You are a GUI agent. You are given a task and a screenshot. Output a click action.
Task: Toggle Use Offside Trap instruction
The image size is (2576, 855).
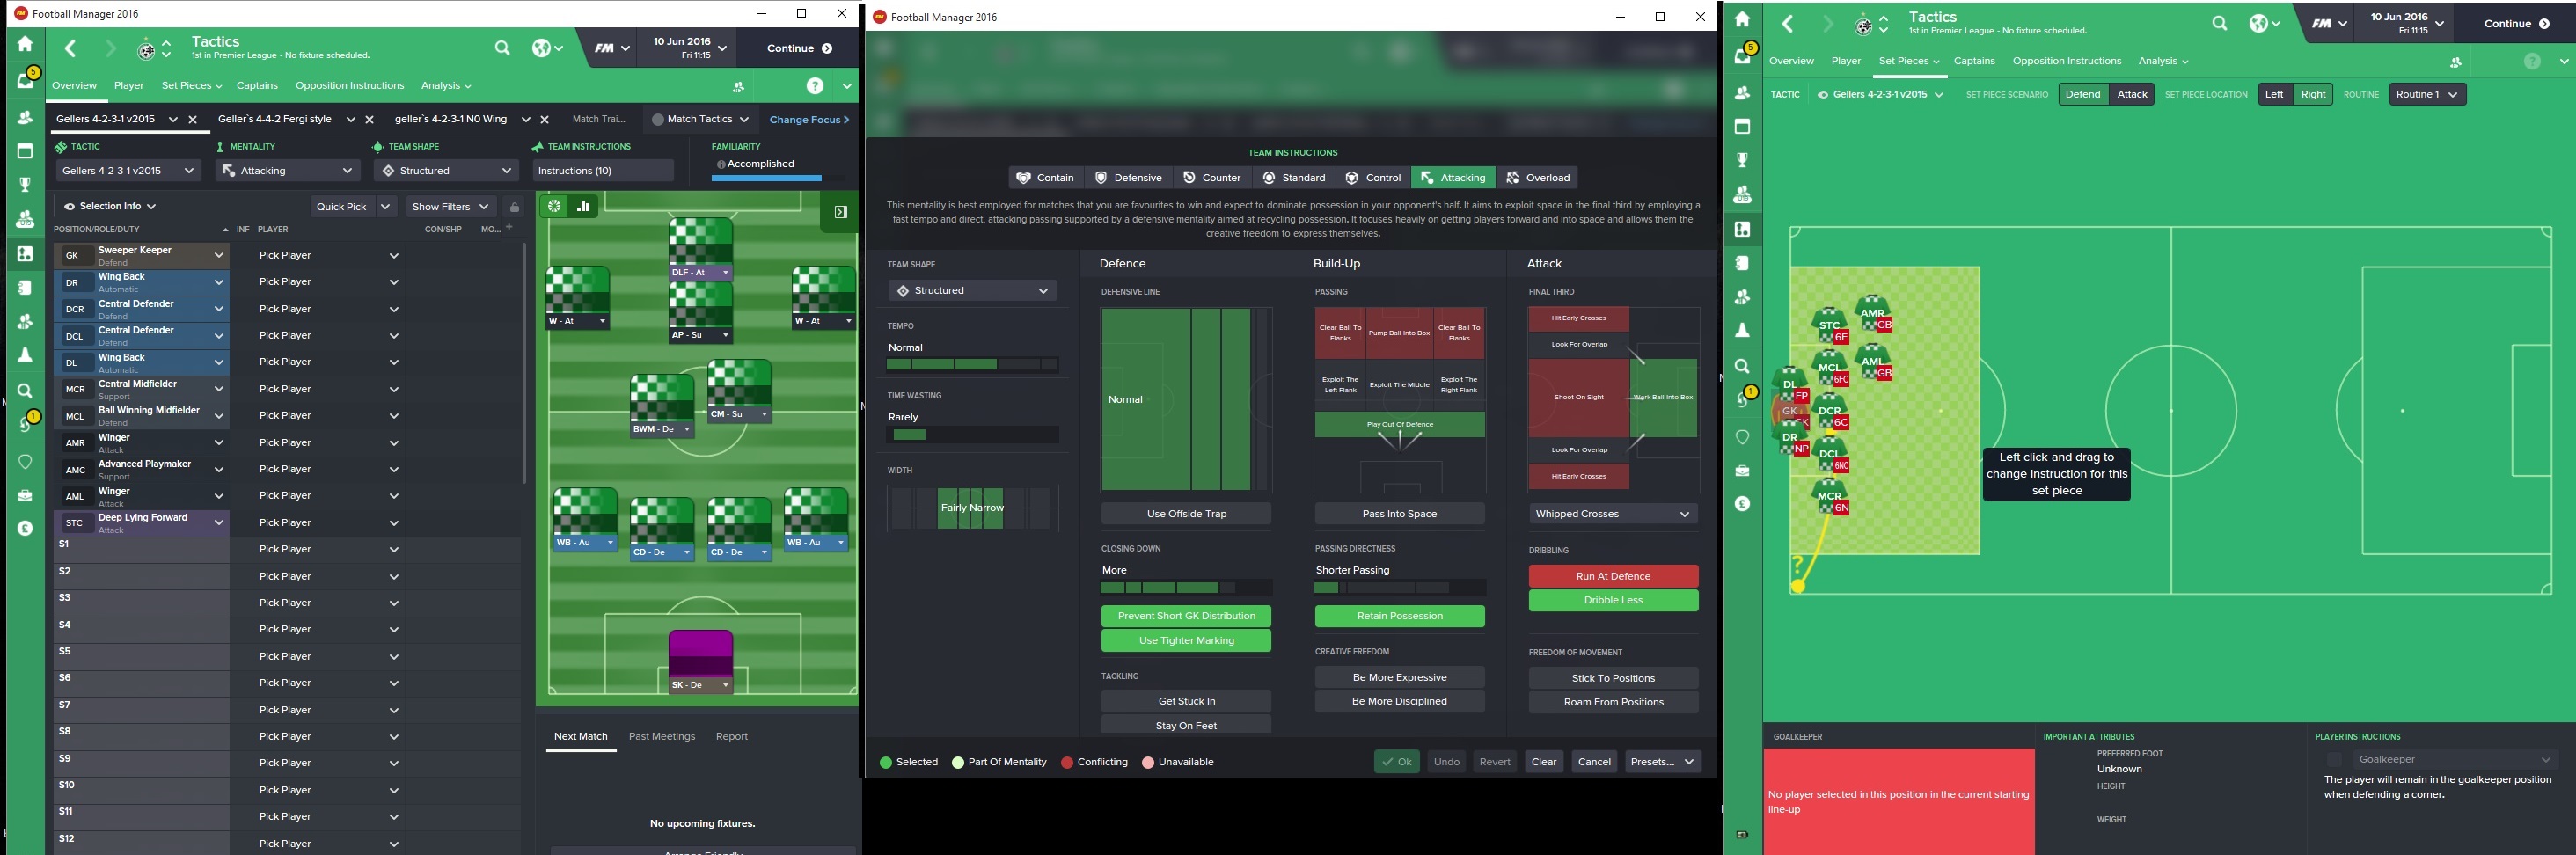tap(1186, 514)
